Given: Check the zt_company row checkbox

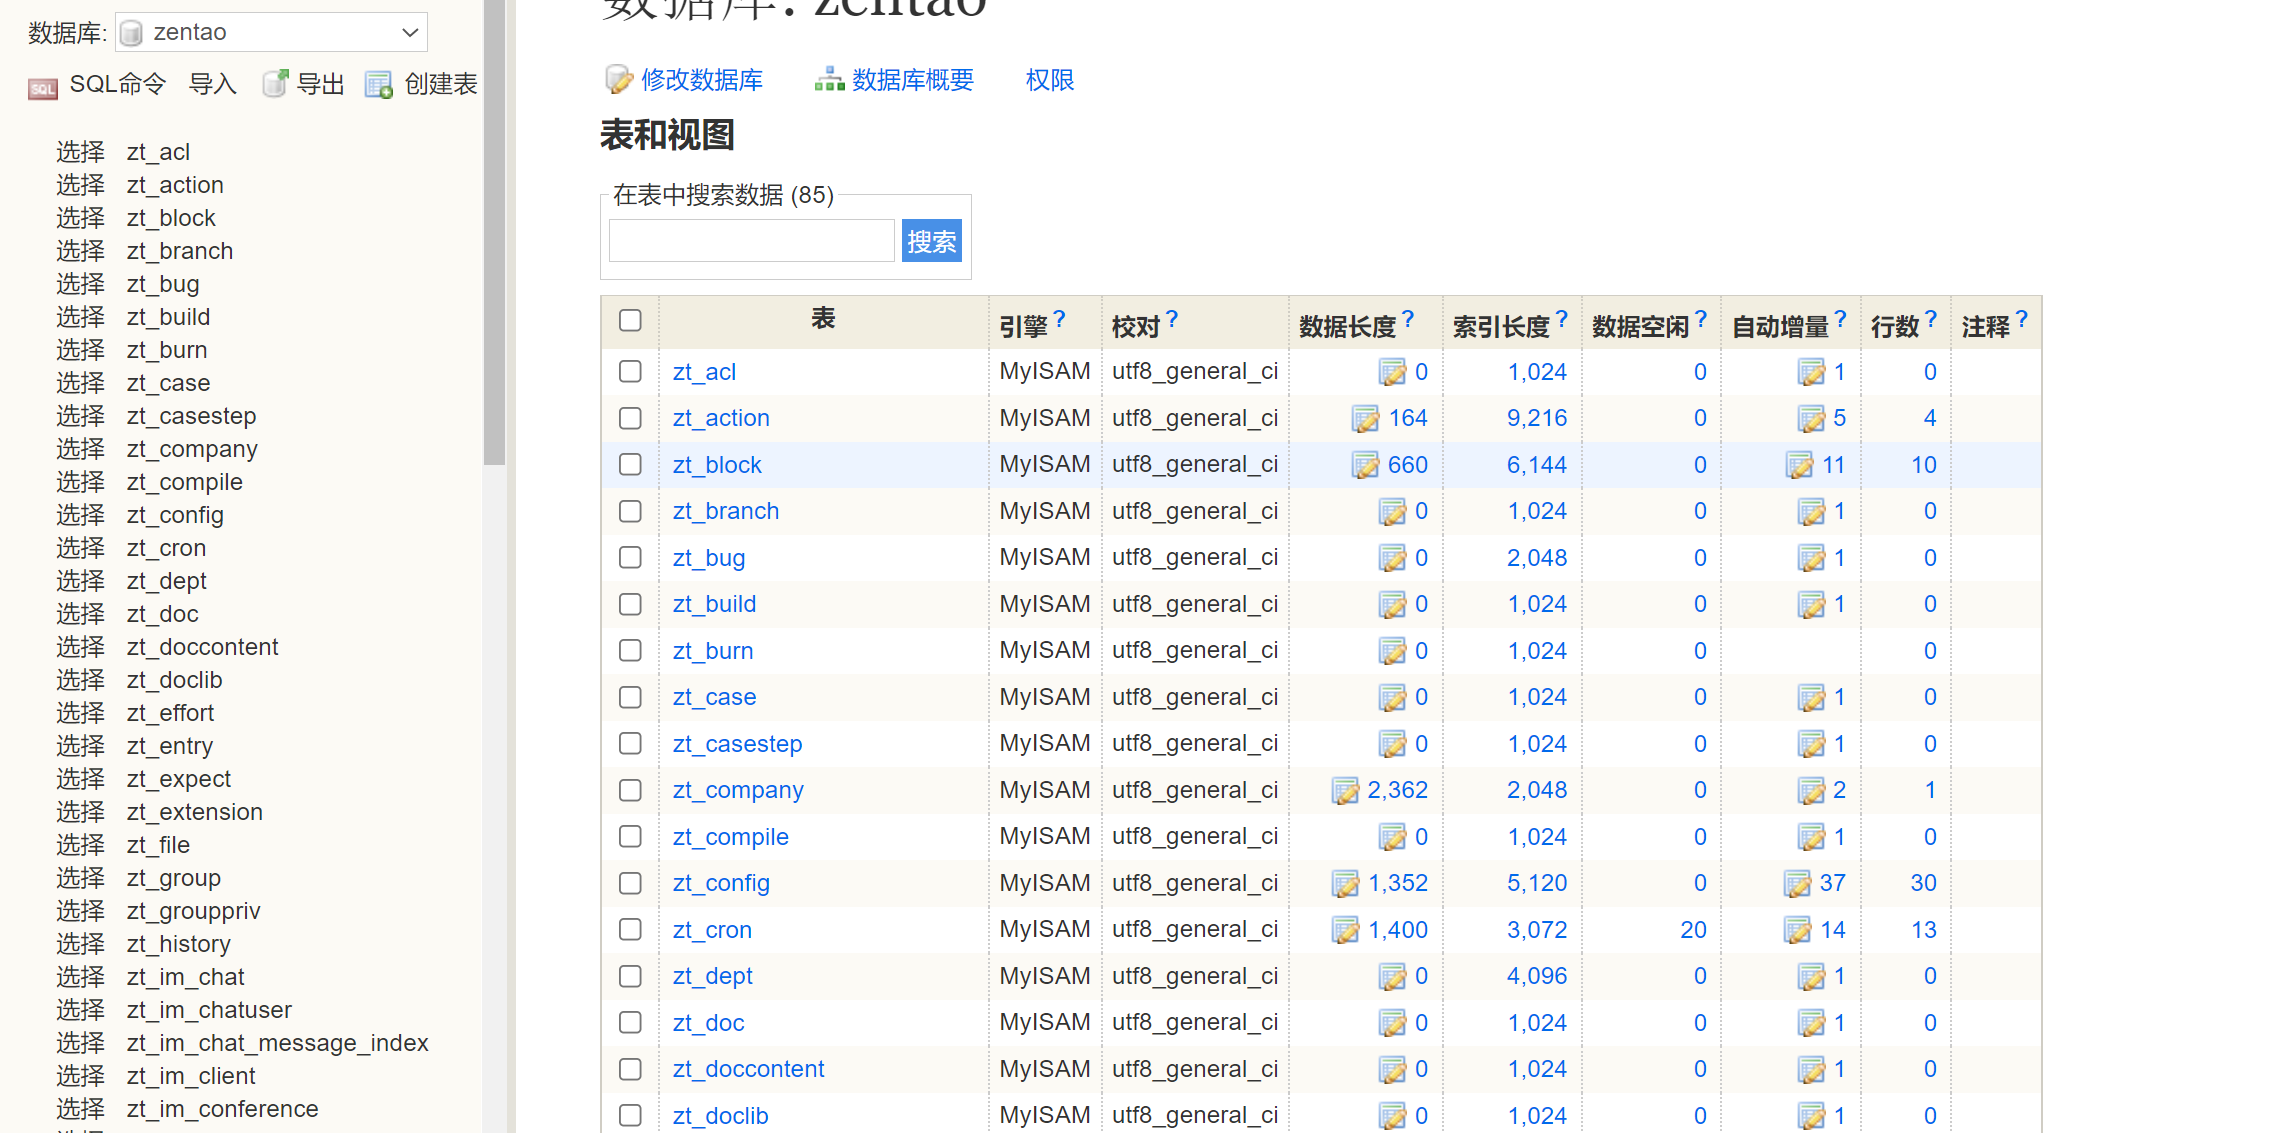Looking at the screenshot, I should click(x=630, y=790).
